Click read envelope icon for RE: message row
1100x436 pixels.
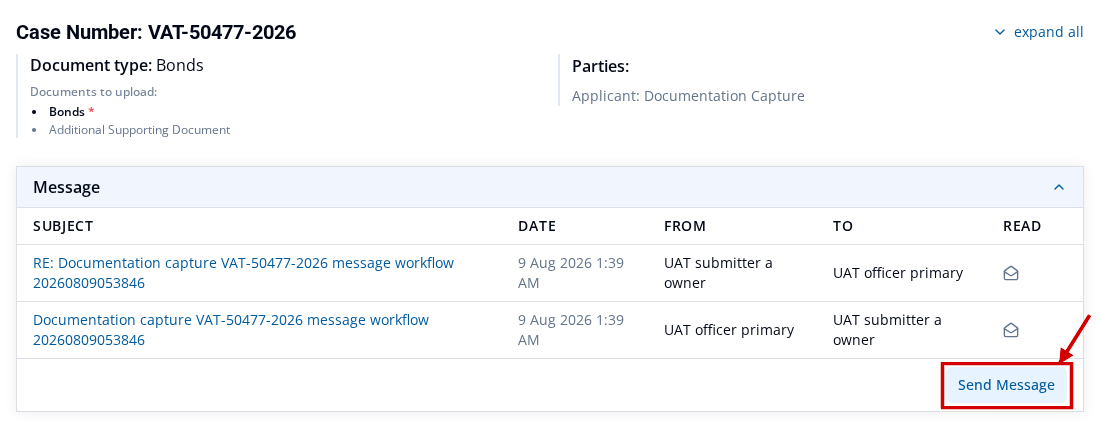click(x=1011, y=273)
